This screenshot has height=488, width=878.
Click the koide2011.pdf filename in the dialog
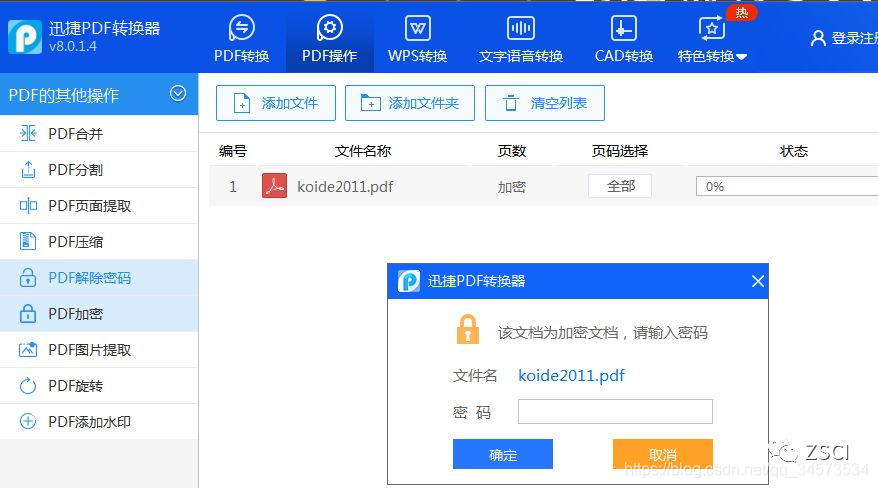571,376
